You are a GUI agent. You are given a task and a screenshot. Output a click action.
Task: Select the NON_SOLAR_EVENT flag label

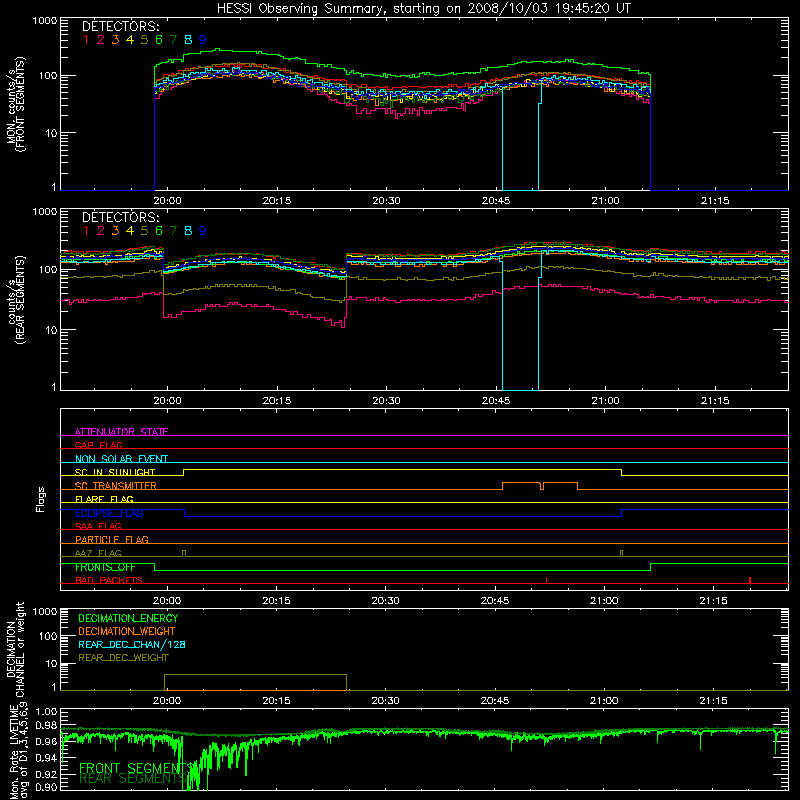[121, 459]
